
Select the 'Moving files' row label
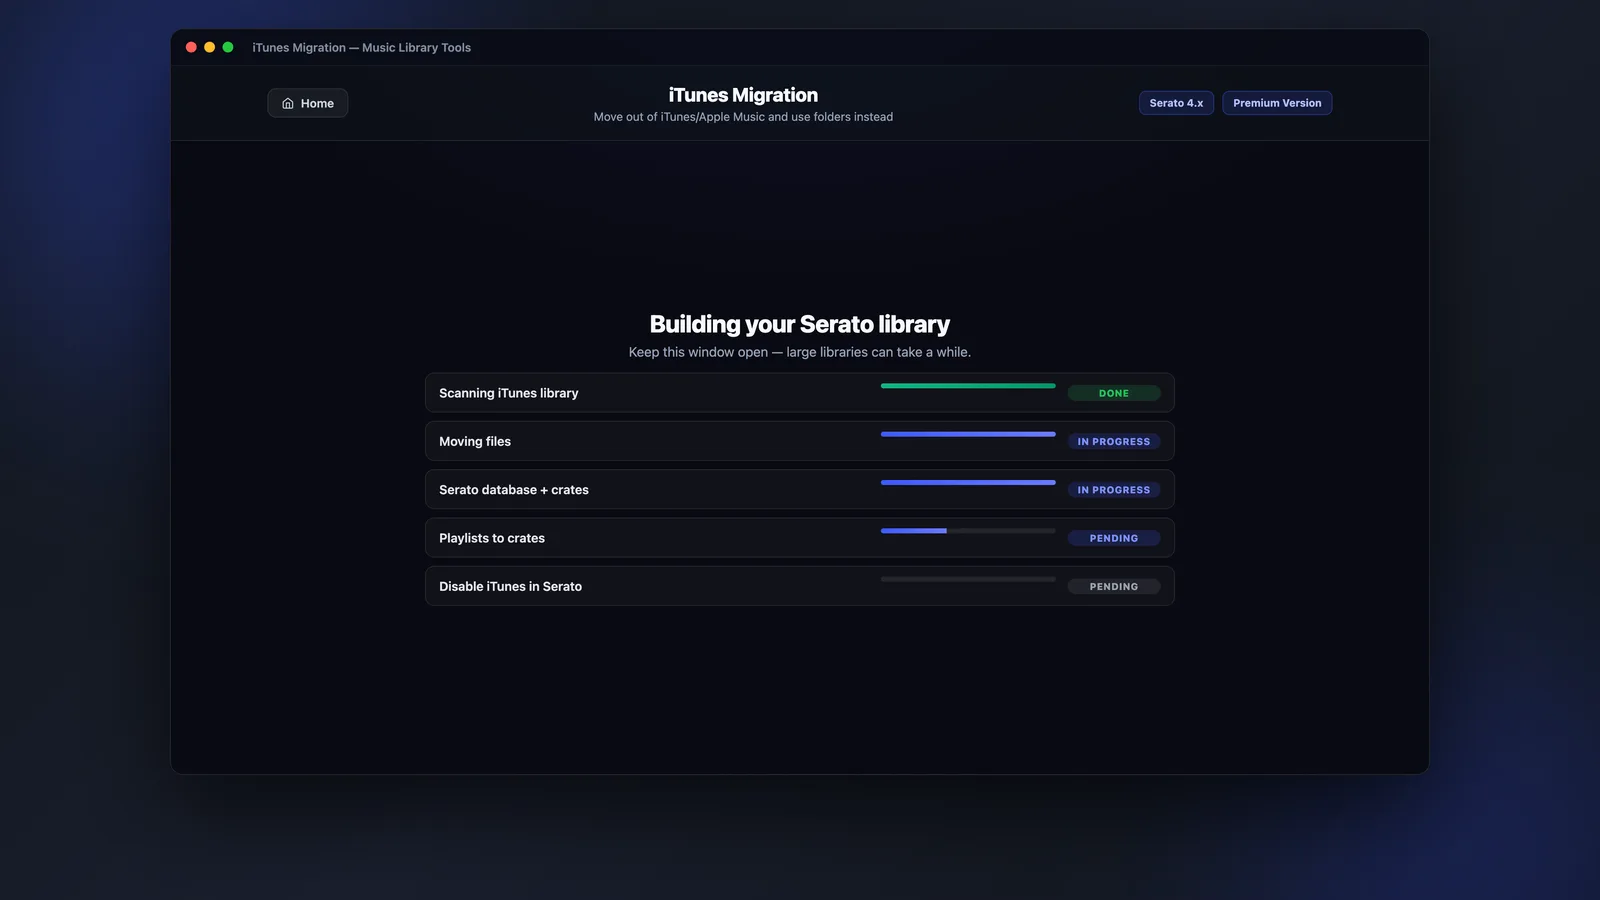[x=475, y=441]
